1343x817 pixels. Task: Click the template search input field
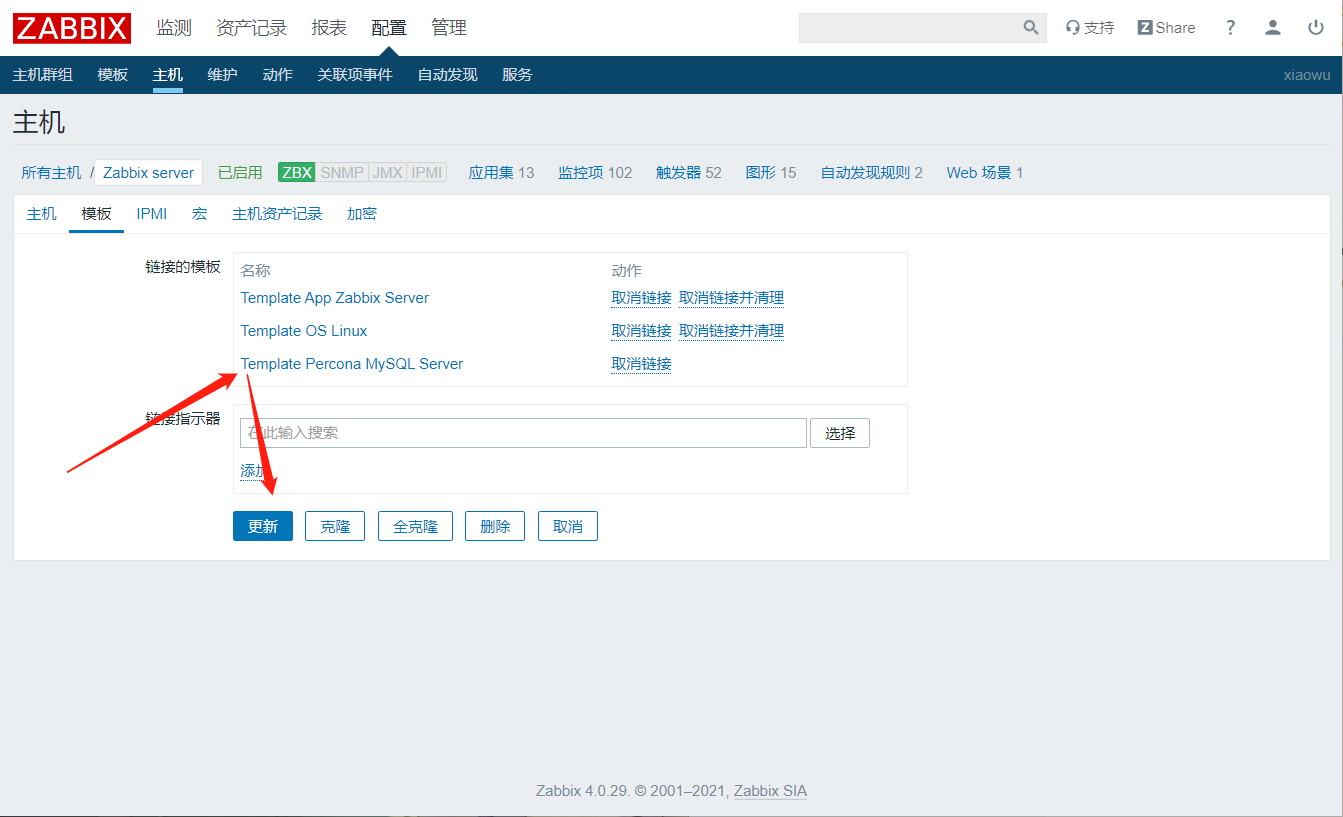pos(523,433)
